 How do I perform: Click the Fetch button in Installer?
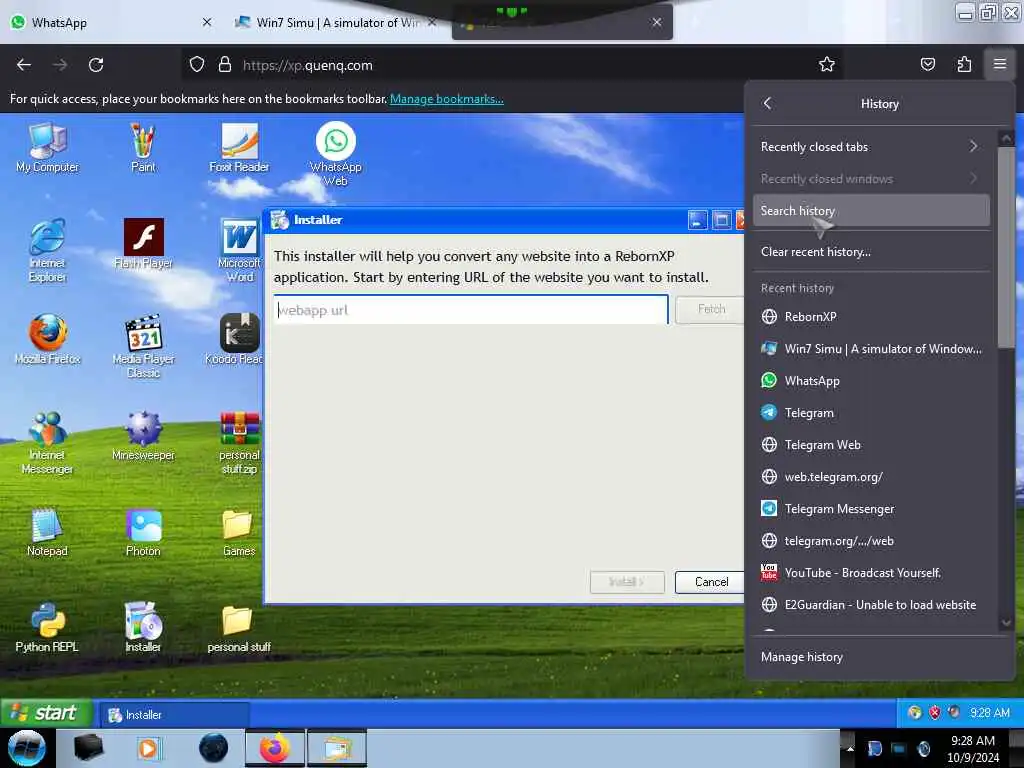pos(711,309)
